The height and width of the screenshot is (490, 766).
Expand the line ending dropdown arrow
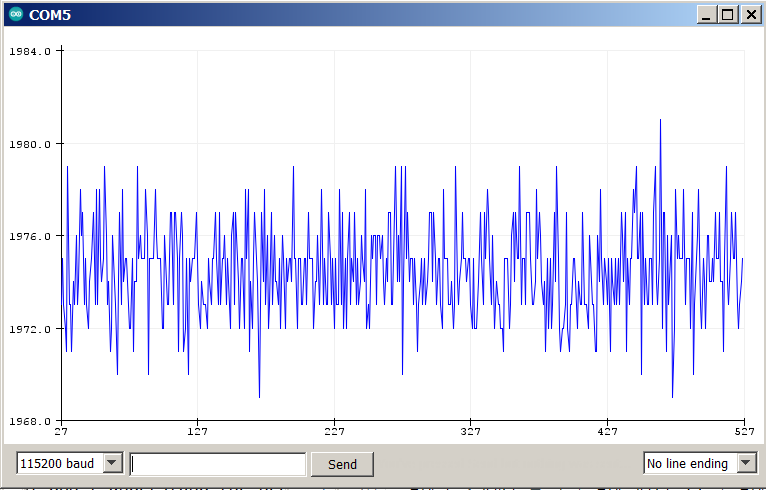pyautogui.click(x=747, y=463)
